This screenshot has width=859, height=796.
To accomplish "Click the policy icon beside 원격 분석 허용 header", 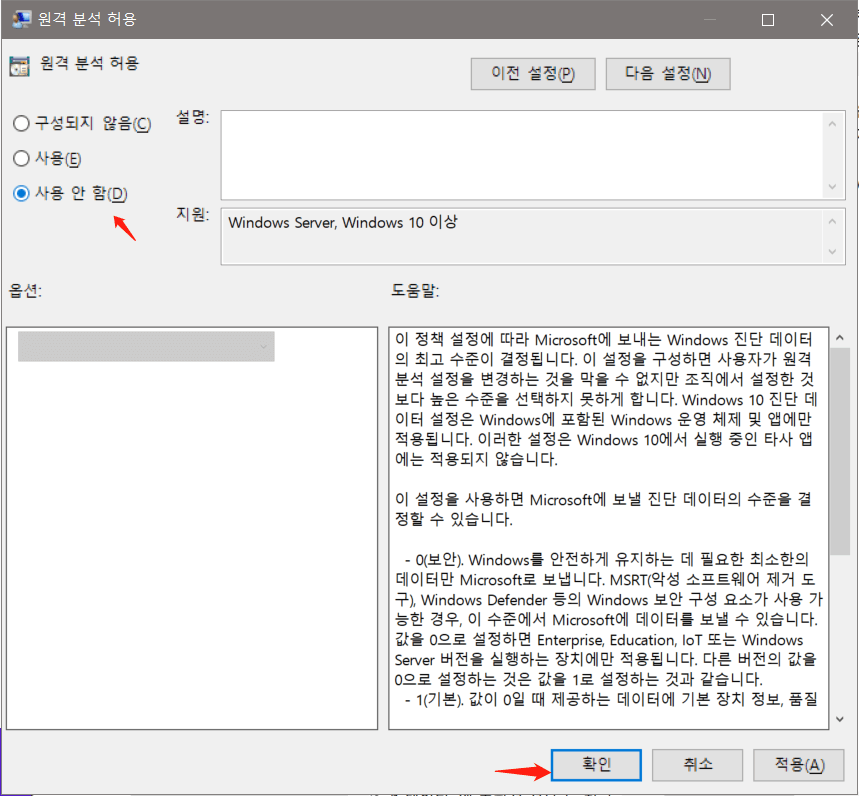I will (19, 64).
